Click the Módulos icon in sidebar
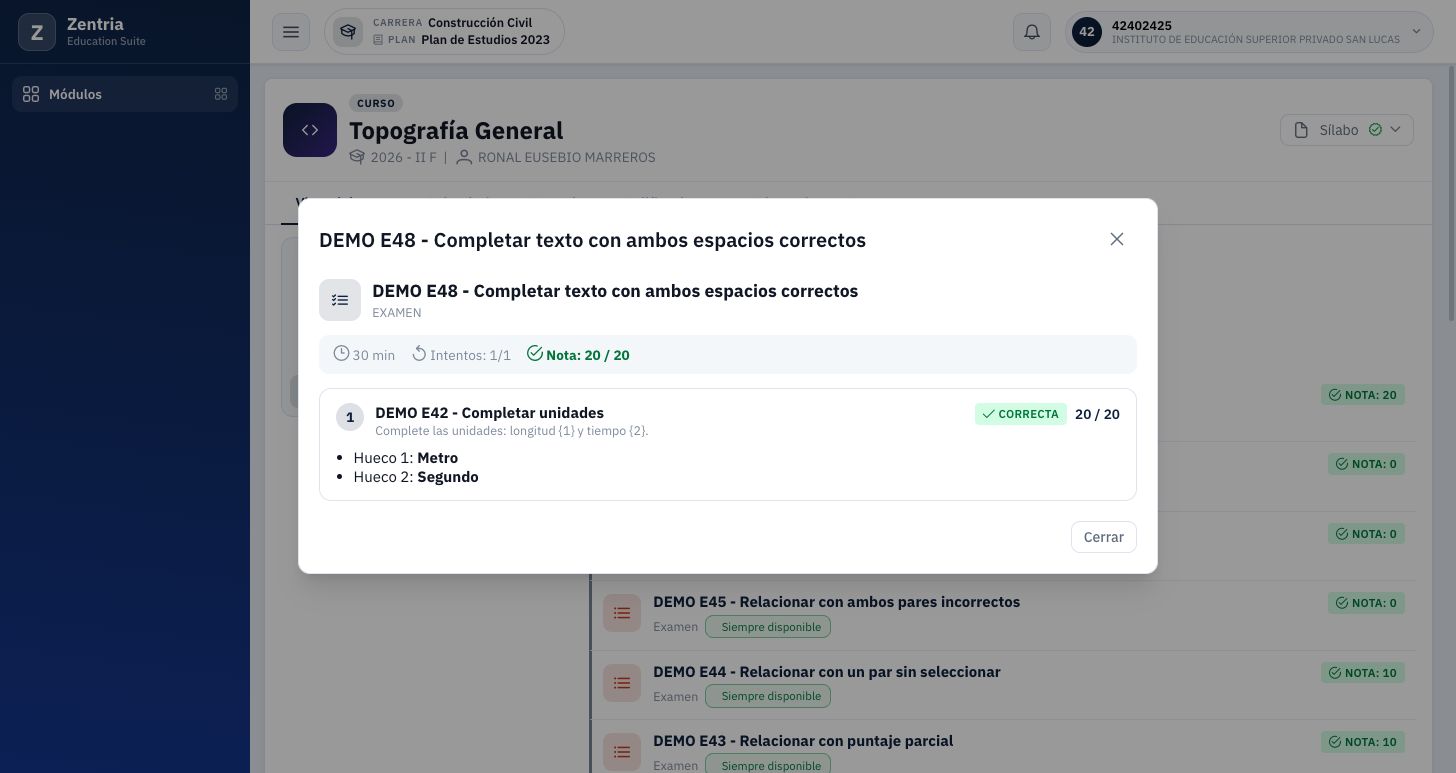1456x773 pixels. [x=31, y=94]
